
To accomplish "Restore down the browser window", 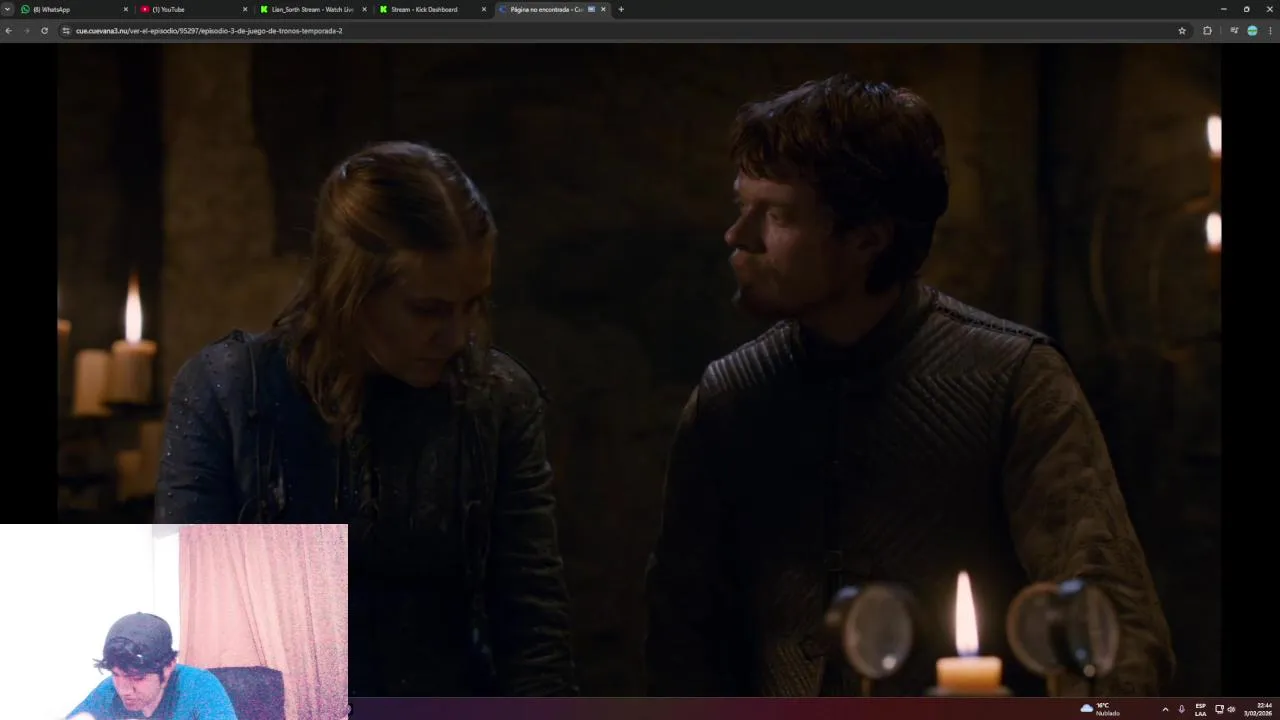I will (x=1246, y=9).
